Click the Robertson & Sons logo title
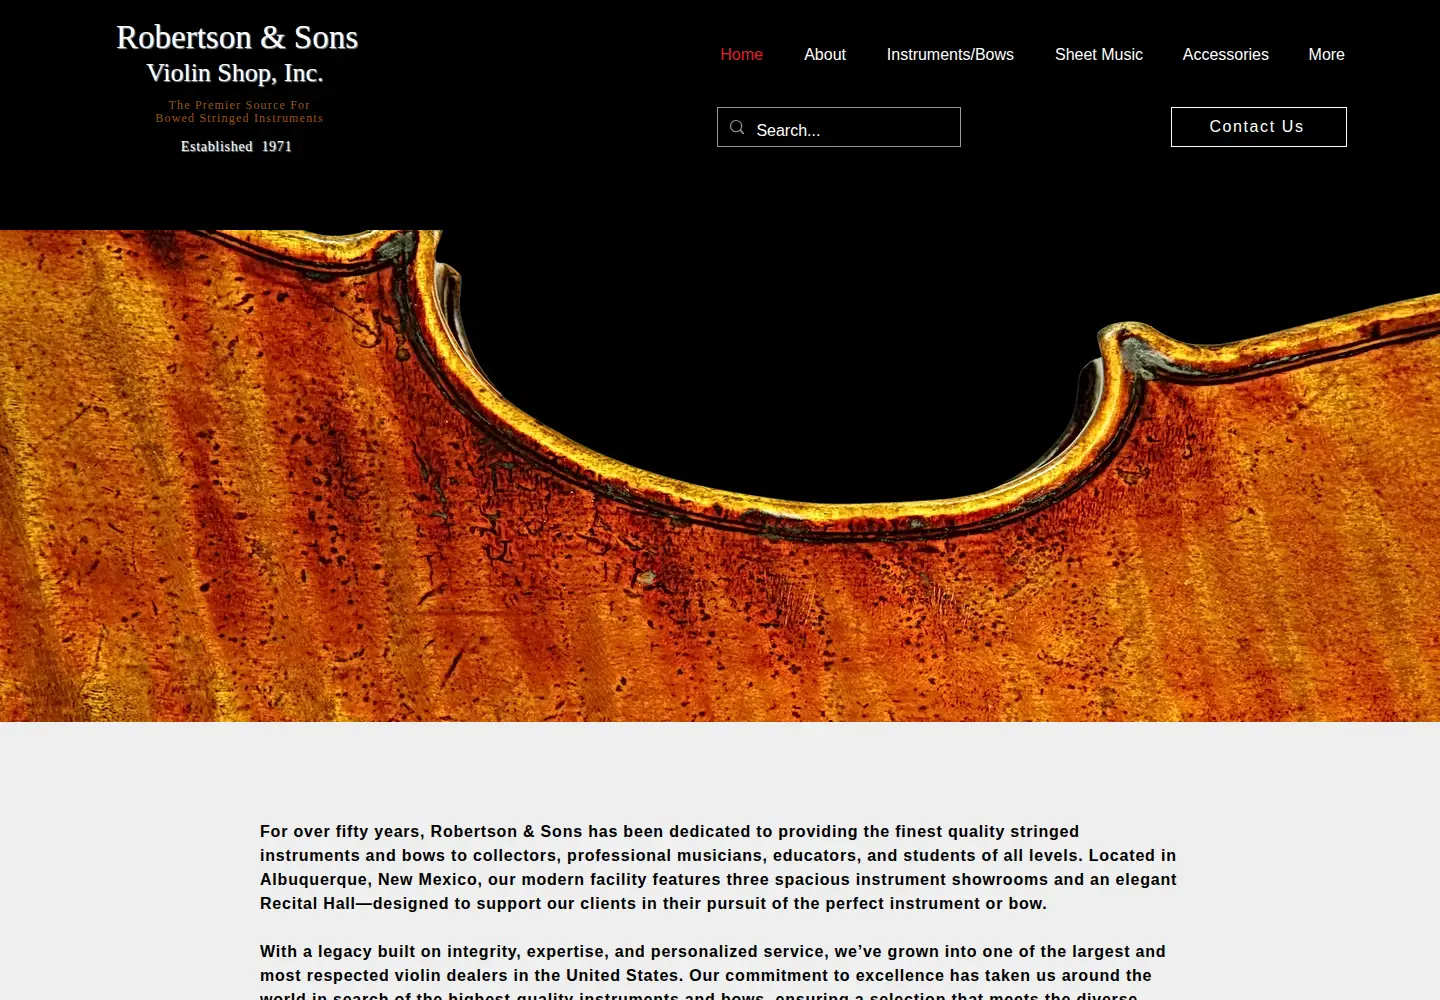The width and height of the screenshot is (1440, 1000). 237,38
